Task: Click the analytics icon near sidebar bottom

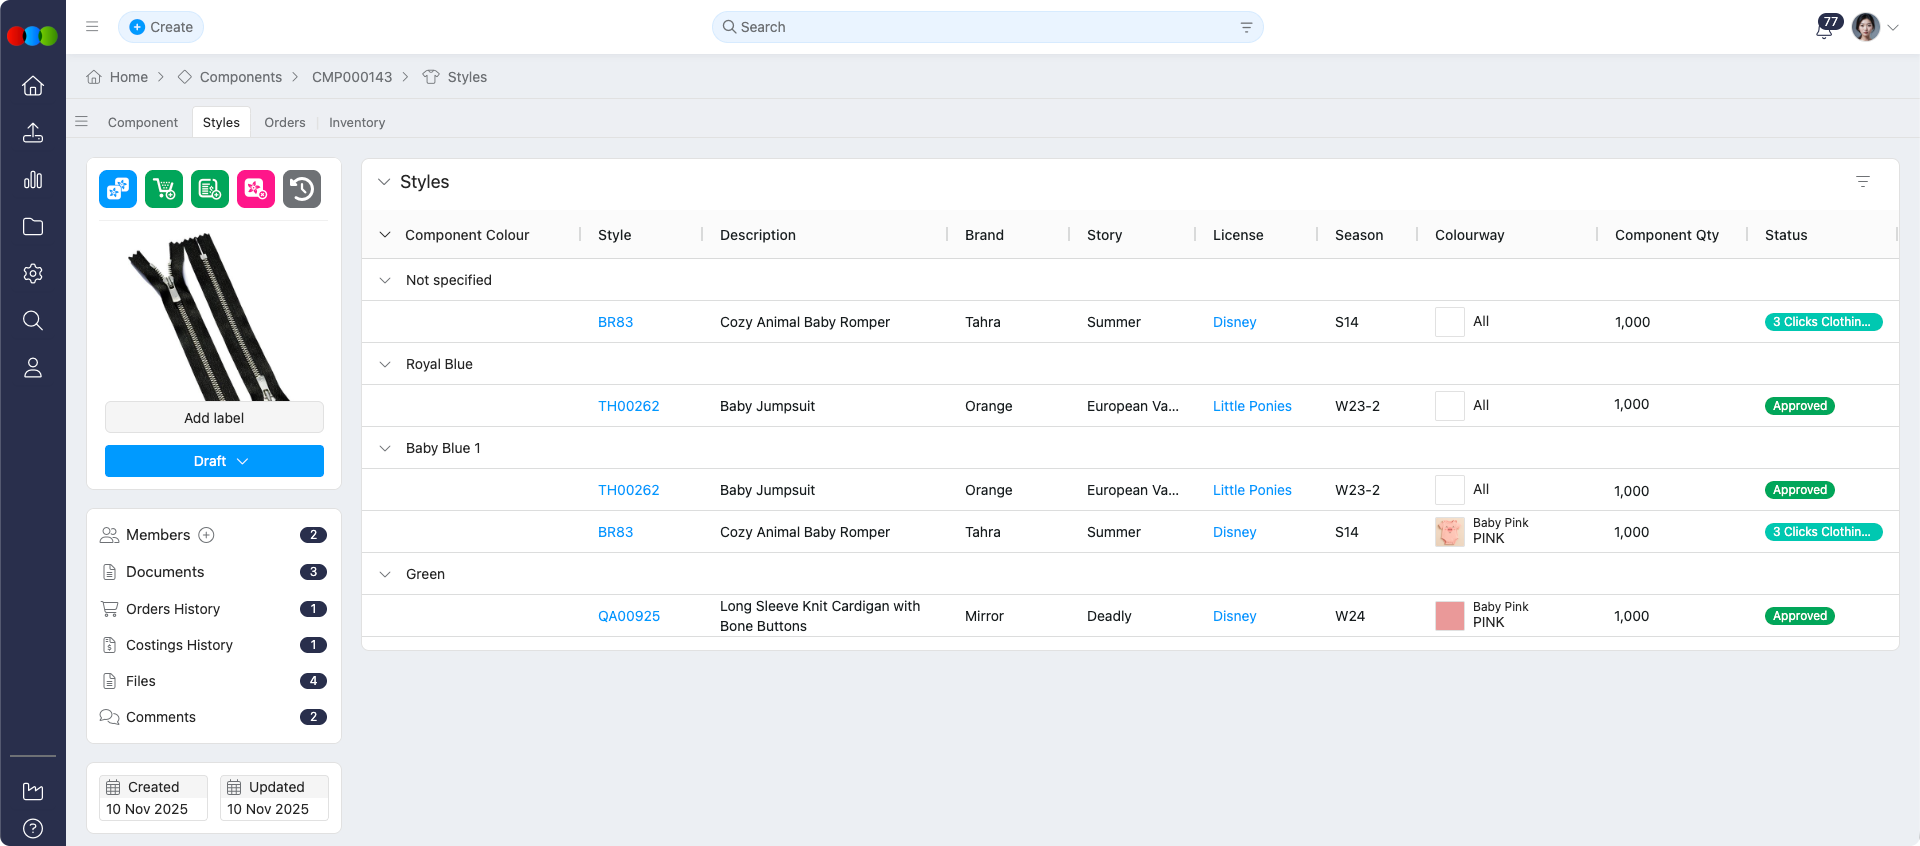Action: 33,791
